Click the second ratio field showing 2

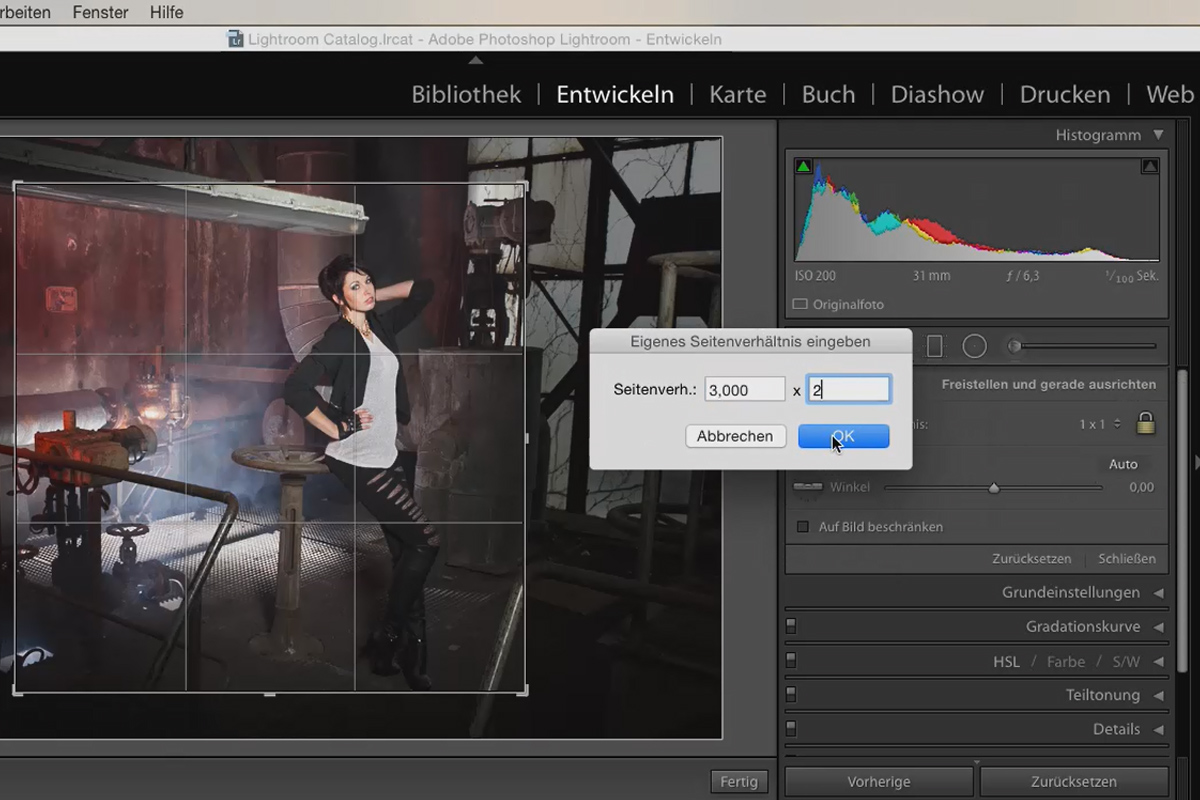coord(849,390)
